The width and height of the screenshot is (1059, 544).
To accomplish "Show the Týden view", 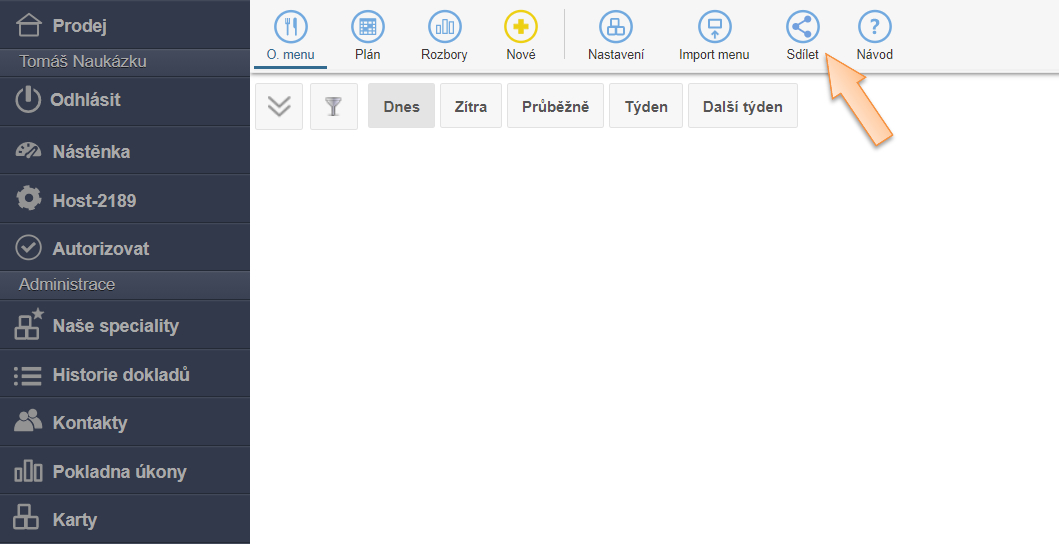I will click(646, 107).
